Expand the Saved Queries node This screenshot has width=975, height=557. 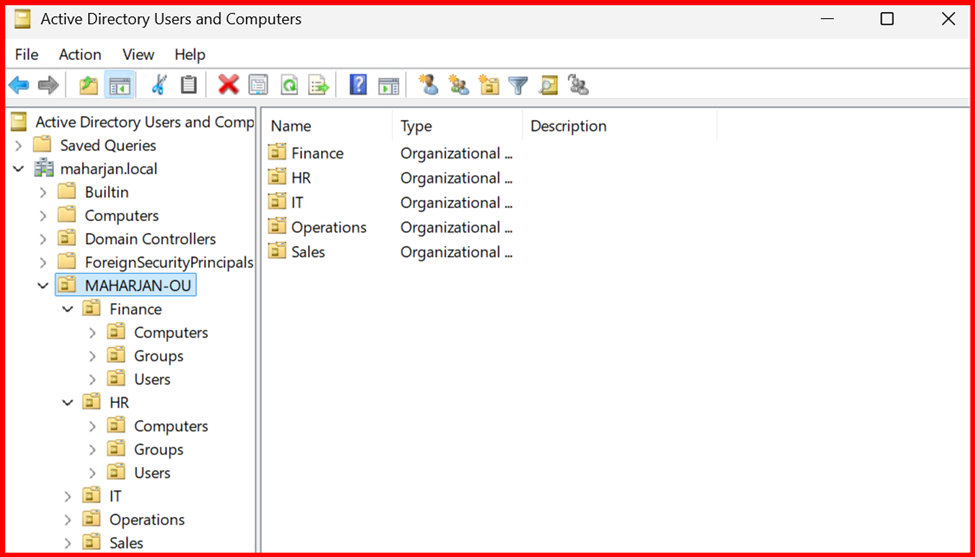click(x=18, y=146)
